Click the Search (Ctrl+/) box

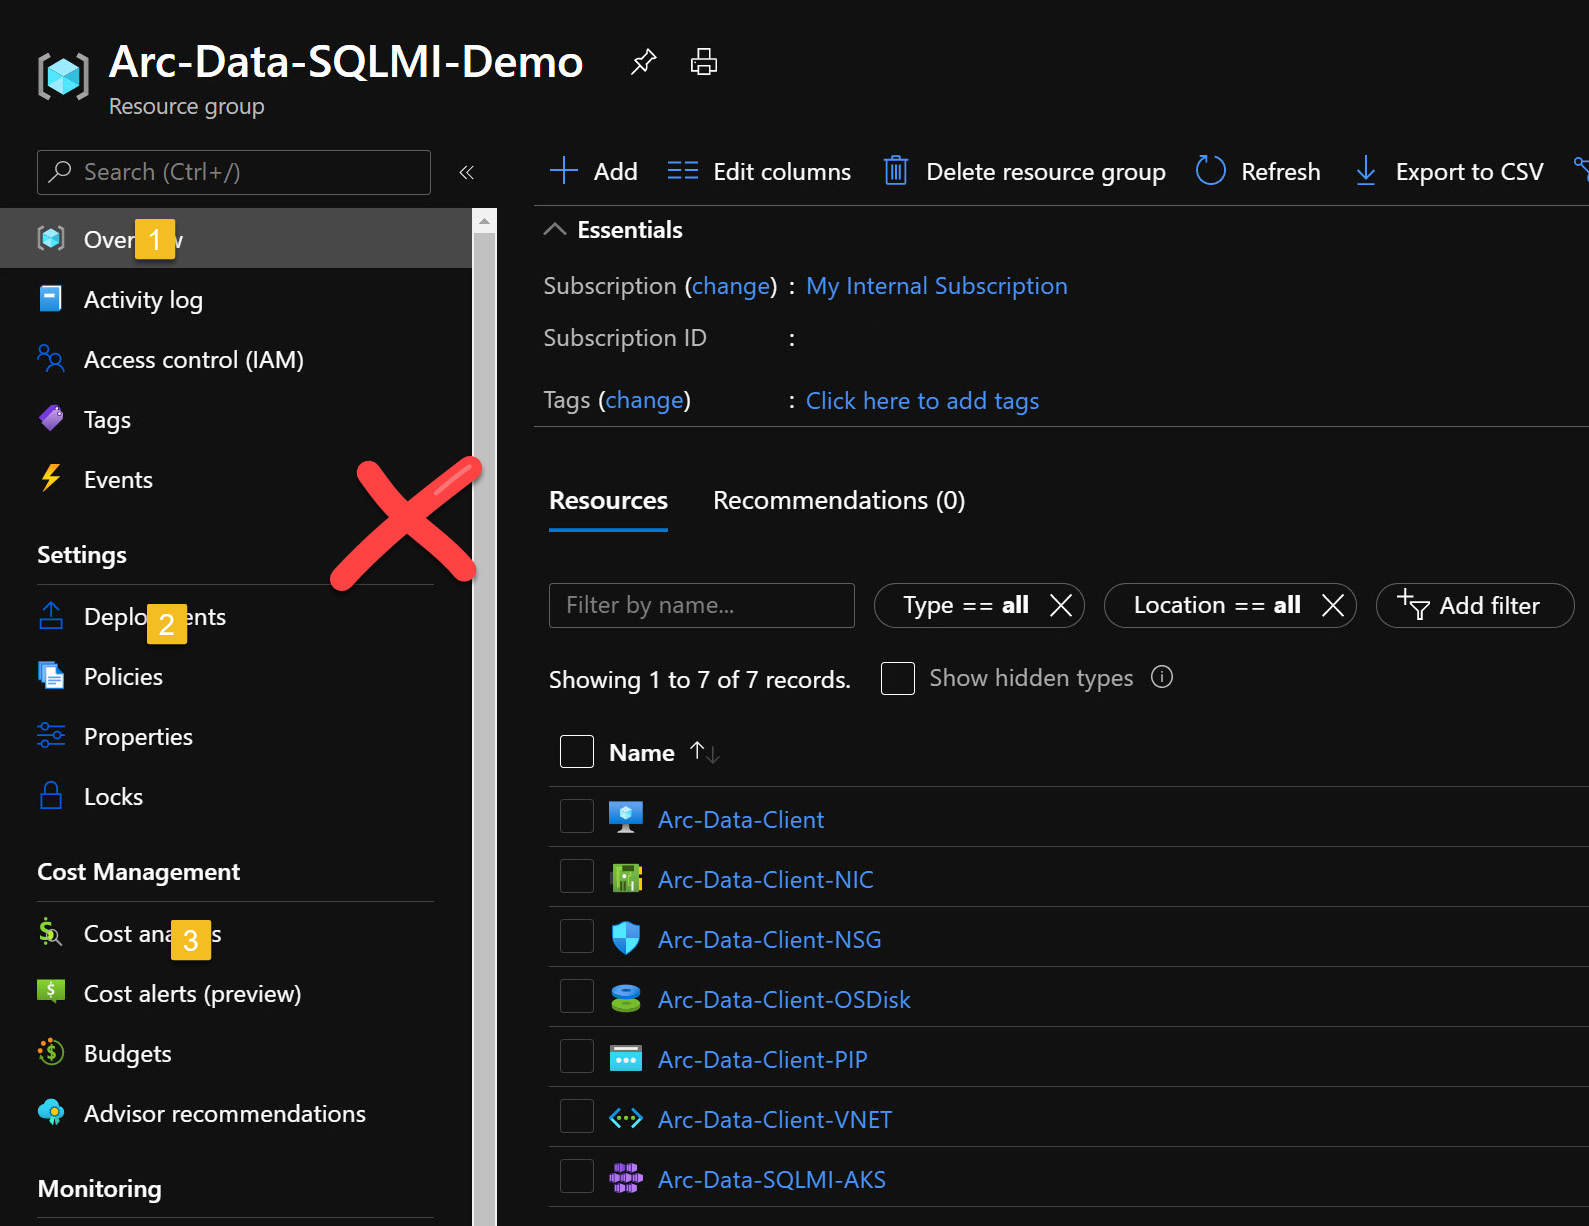click(x=234, y=172)
